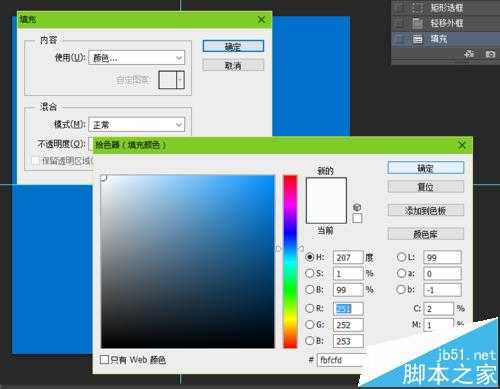Click the S percent field showing 1

pos(348,273)
